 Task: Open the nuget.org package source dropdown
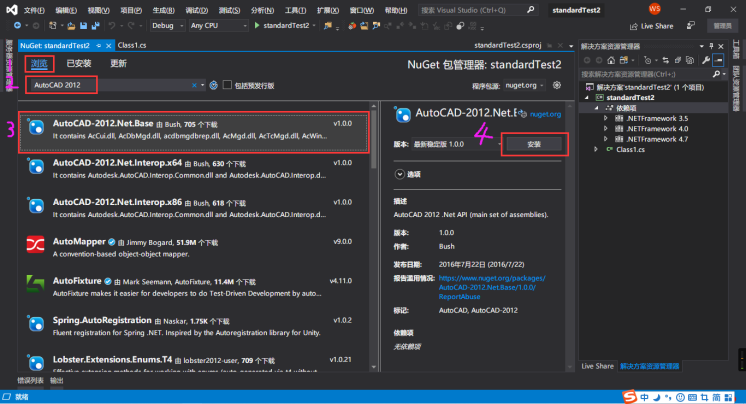point(524,85)
